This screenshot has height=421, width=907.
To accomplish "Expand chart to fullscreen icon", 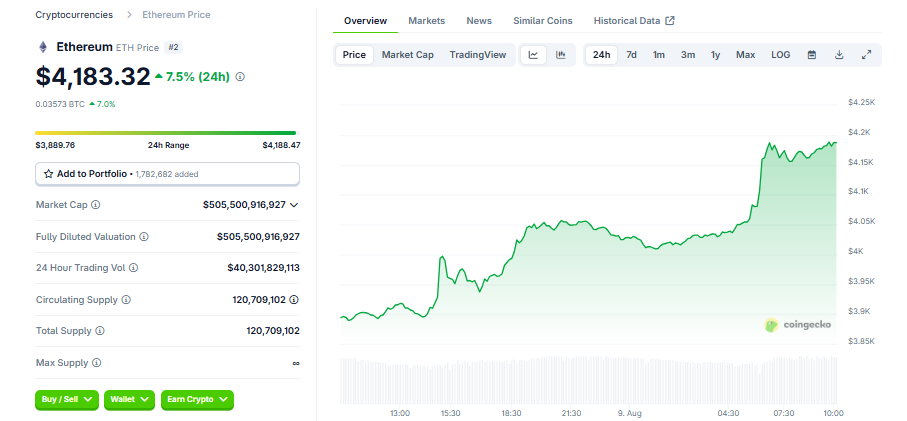I will (x=867, y=55).
